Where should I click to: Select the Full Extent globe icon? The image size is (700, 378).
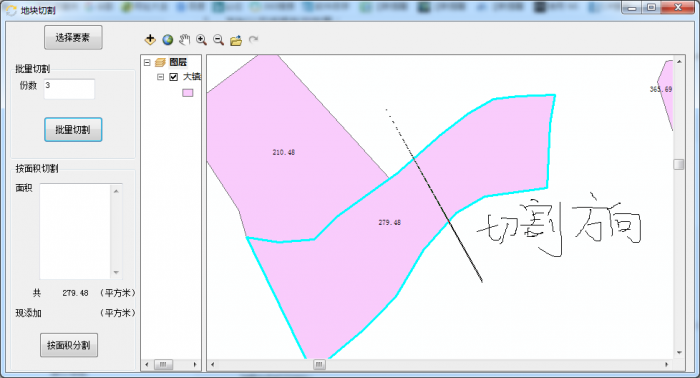coord(167,40)
